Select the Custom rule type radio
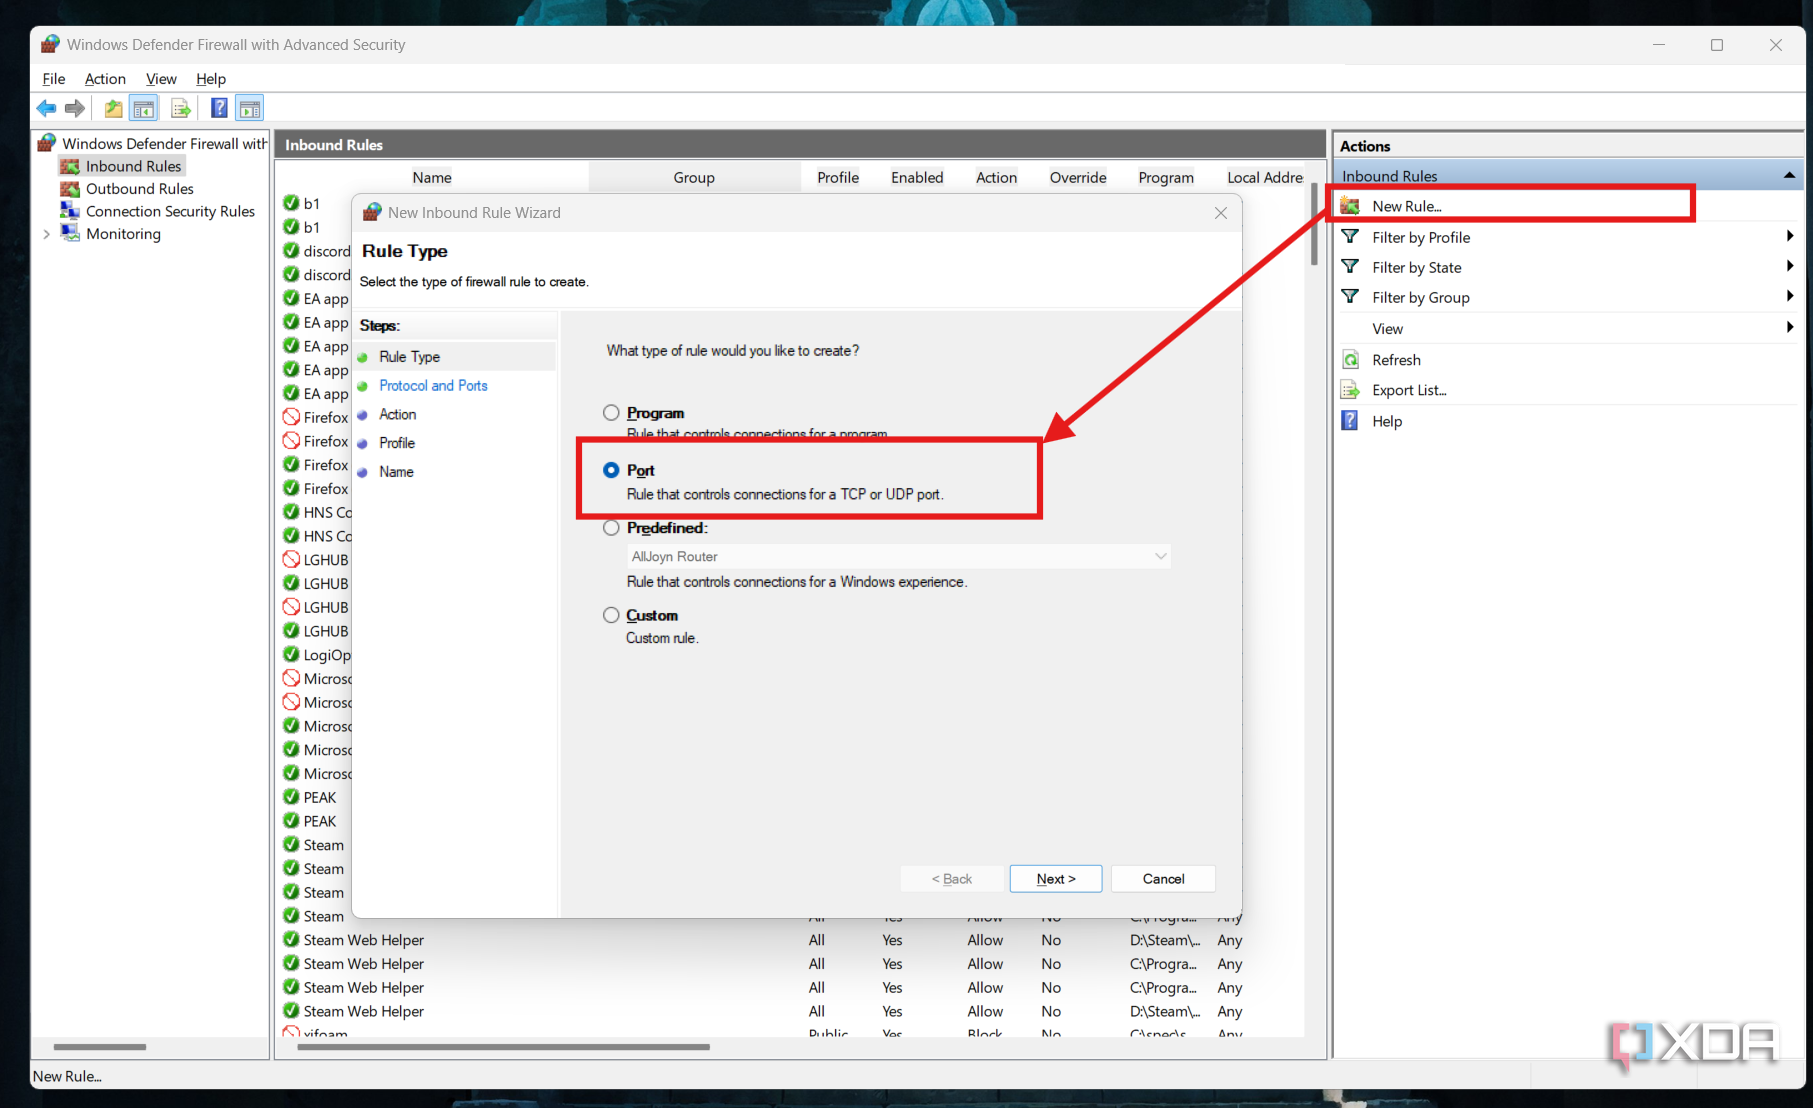The height and width of the screenshot is (1108, 1813). point(611,615)
